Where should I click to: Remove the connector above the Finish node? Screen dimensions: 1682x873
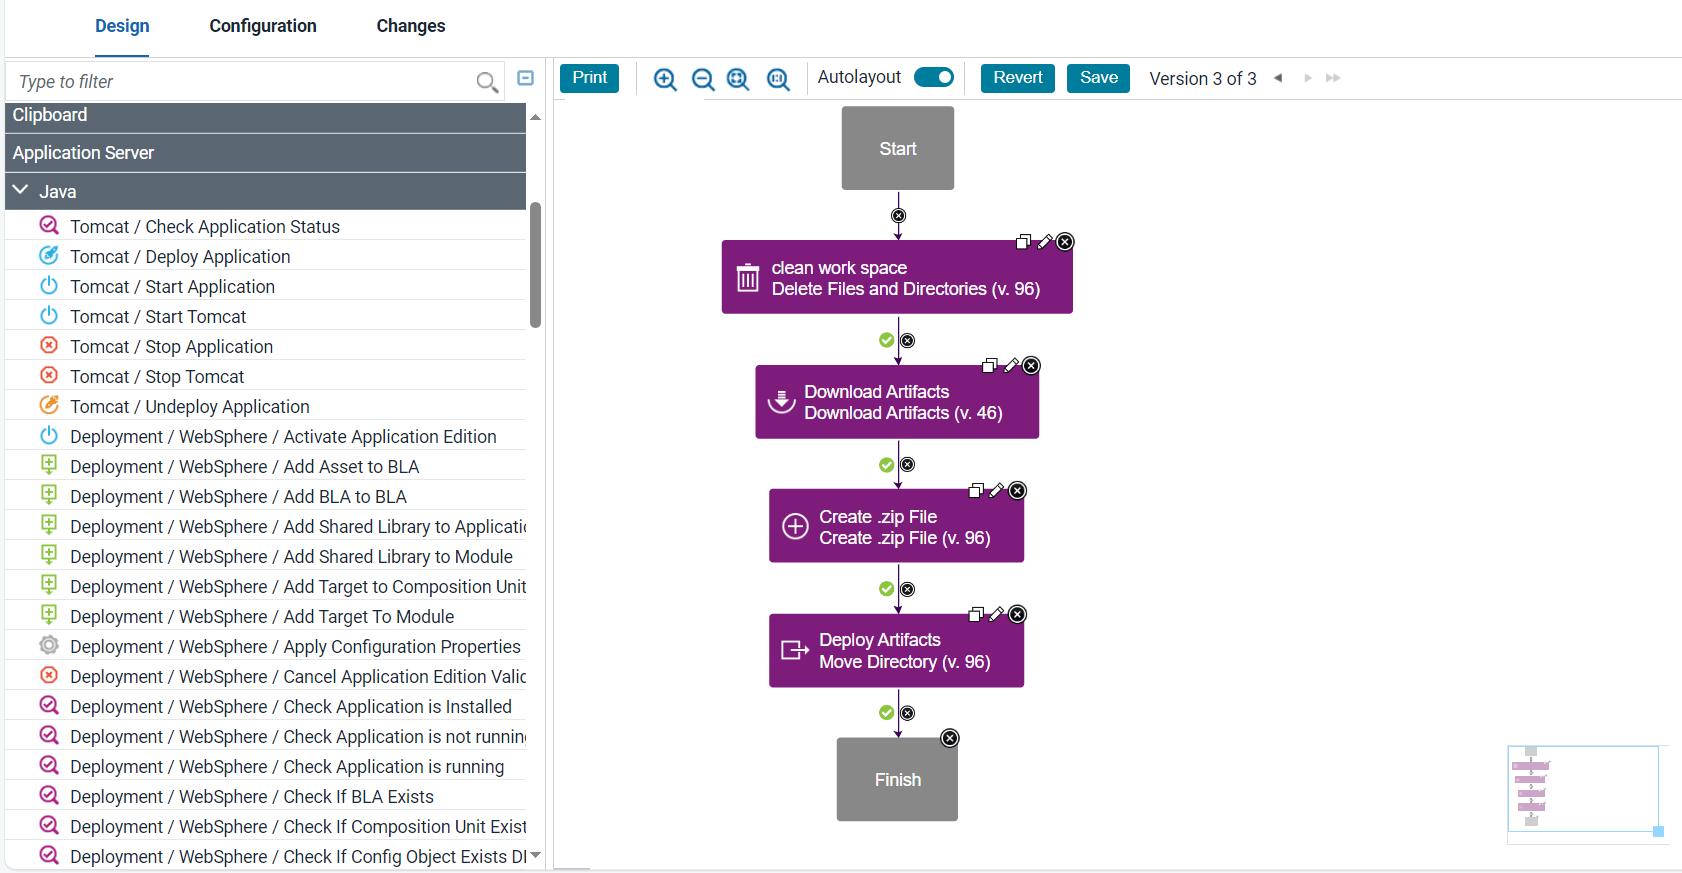[x=907, y=713]
